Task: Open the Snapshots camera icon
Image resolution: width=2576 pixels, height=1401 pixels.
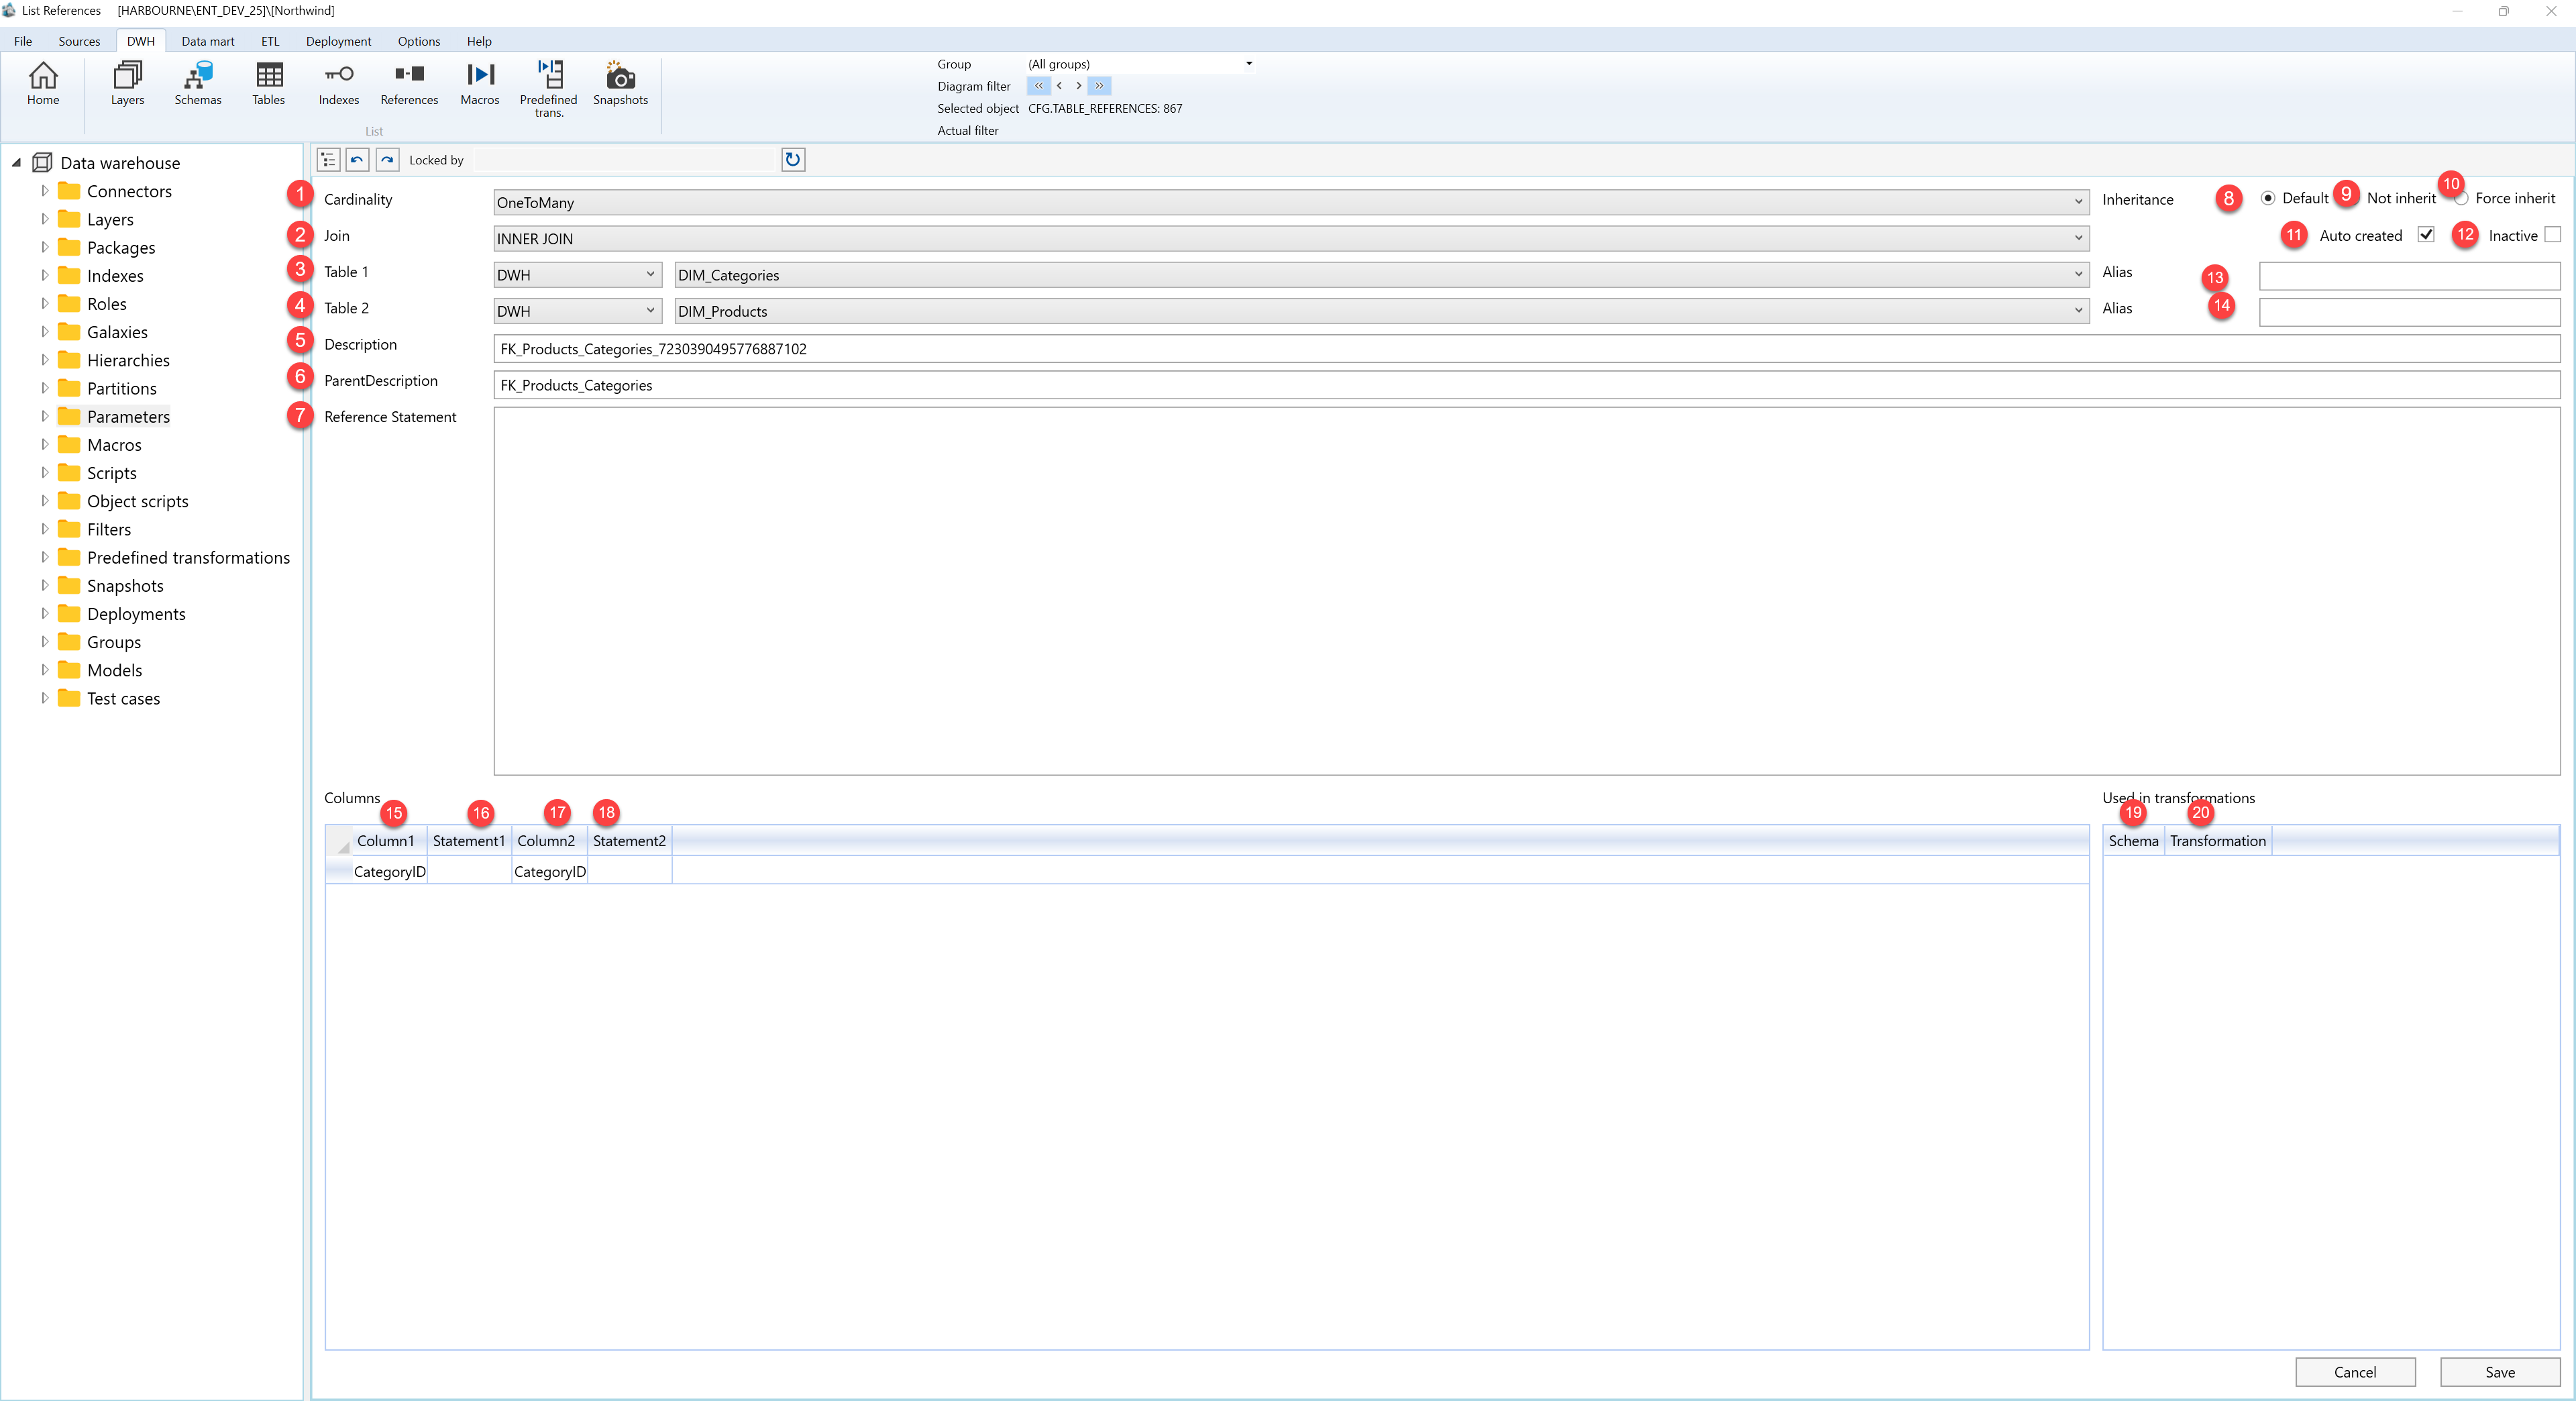Action: coord(620,83)
